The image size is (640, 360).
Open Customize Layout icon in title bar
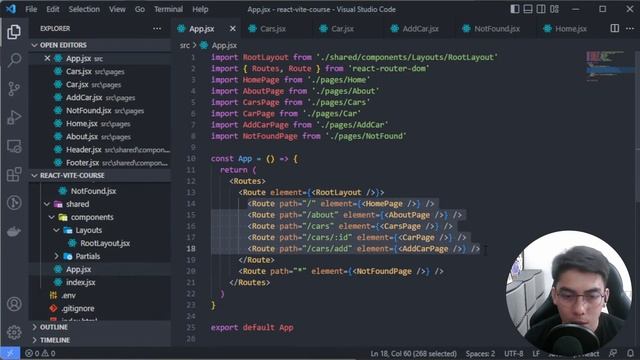click(554, 9)
